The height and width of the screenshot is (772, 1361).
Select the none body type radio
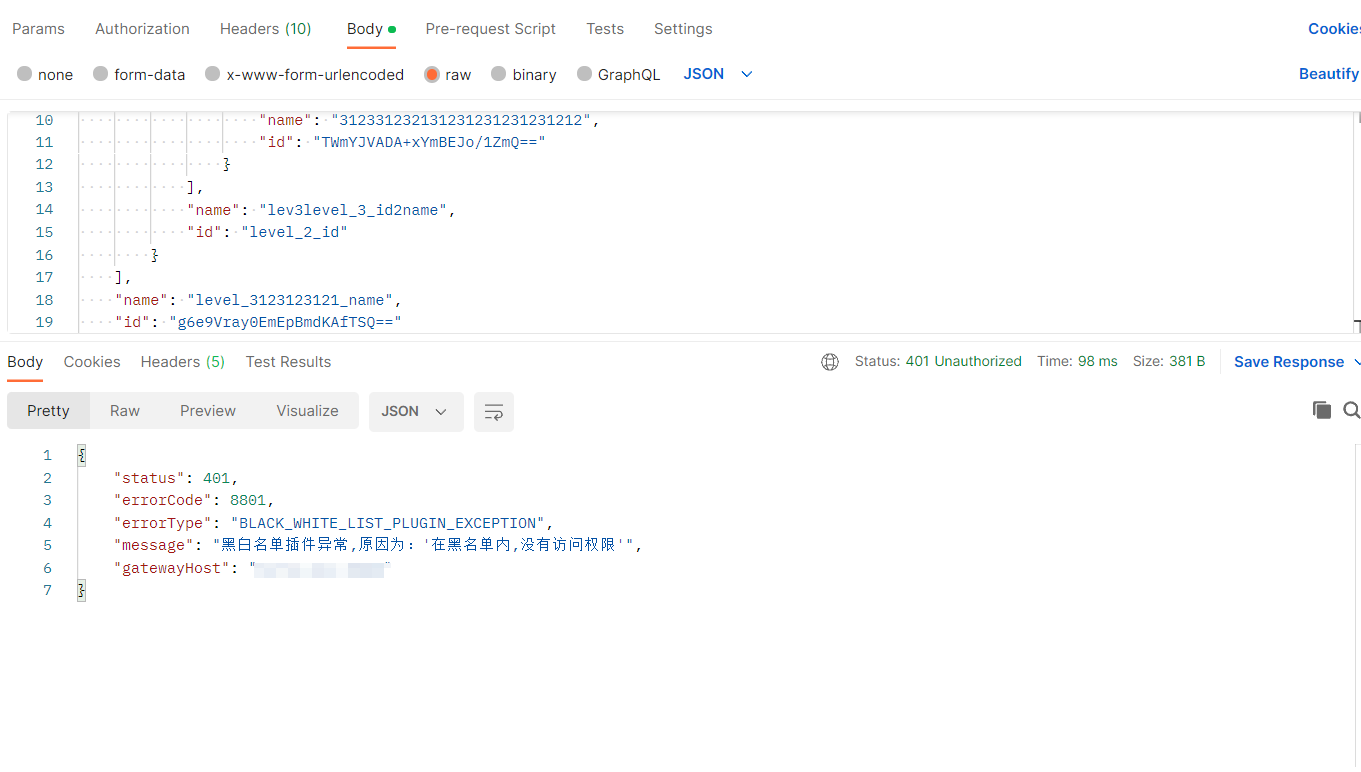(25, 74)
